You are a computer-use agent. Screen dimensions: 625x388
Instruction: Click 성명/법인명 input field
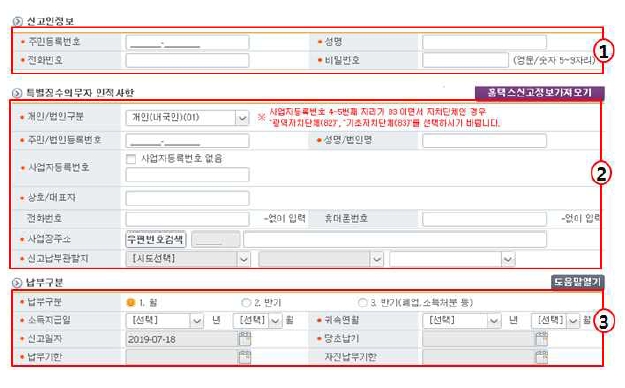tap(484, 141)
